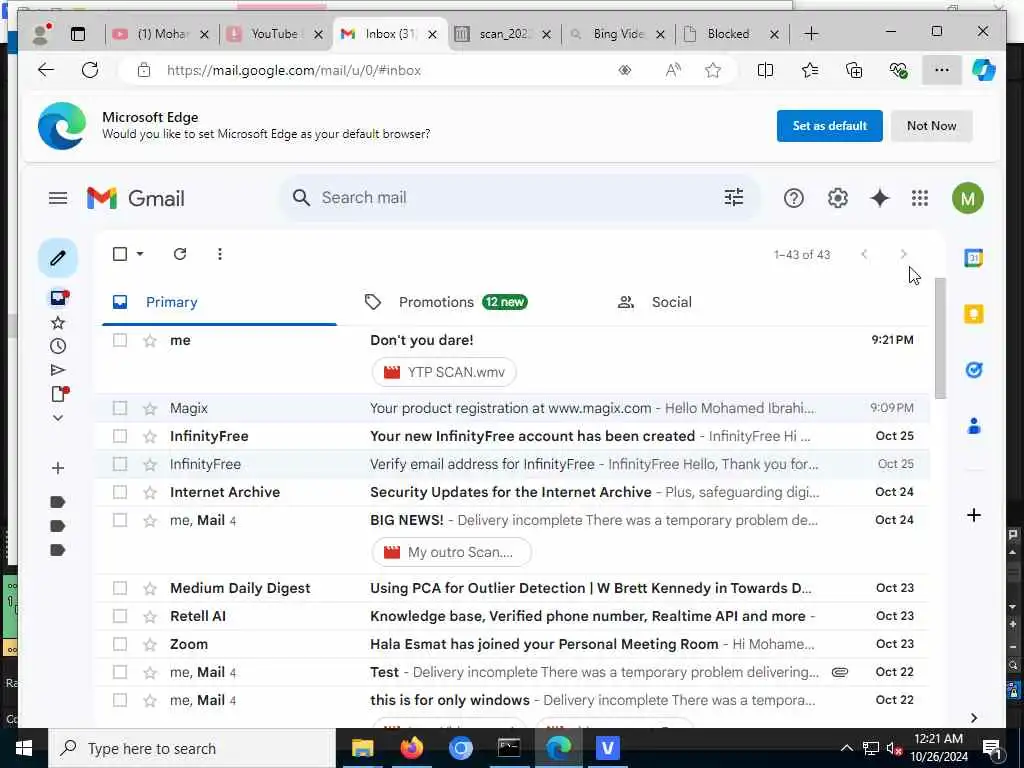Open Gmail compose with the pencil icon
The image size is (1024, 768).
point(57,258)
